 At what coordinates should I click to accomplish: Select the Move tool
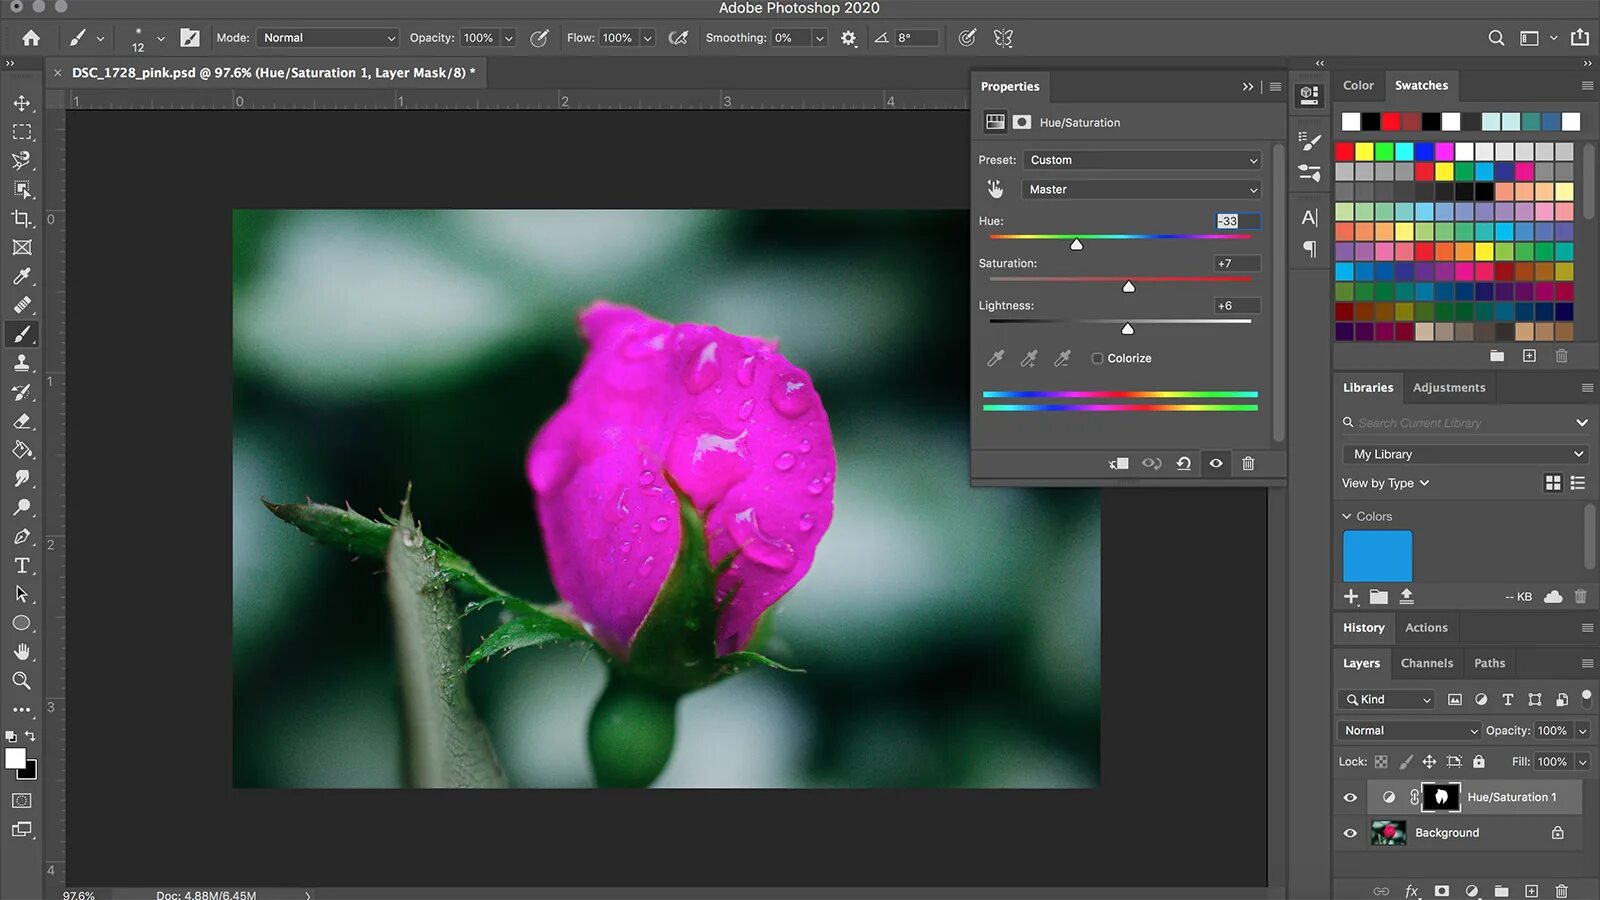(x=21, y=103)
